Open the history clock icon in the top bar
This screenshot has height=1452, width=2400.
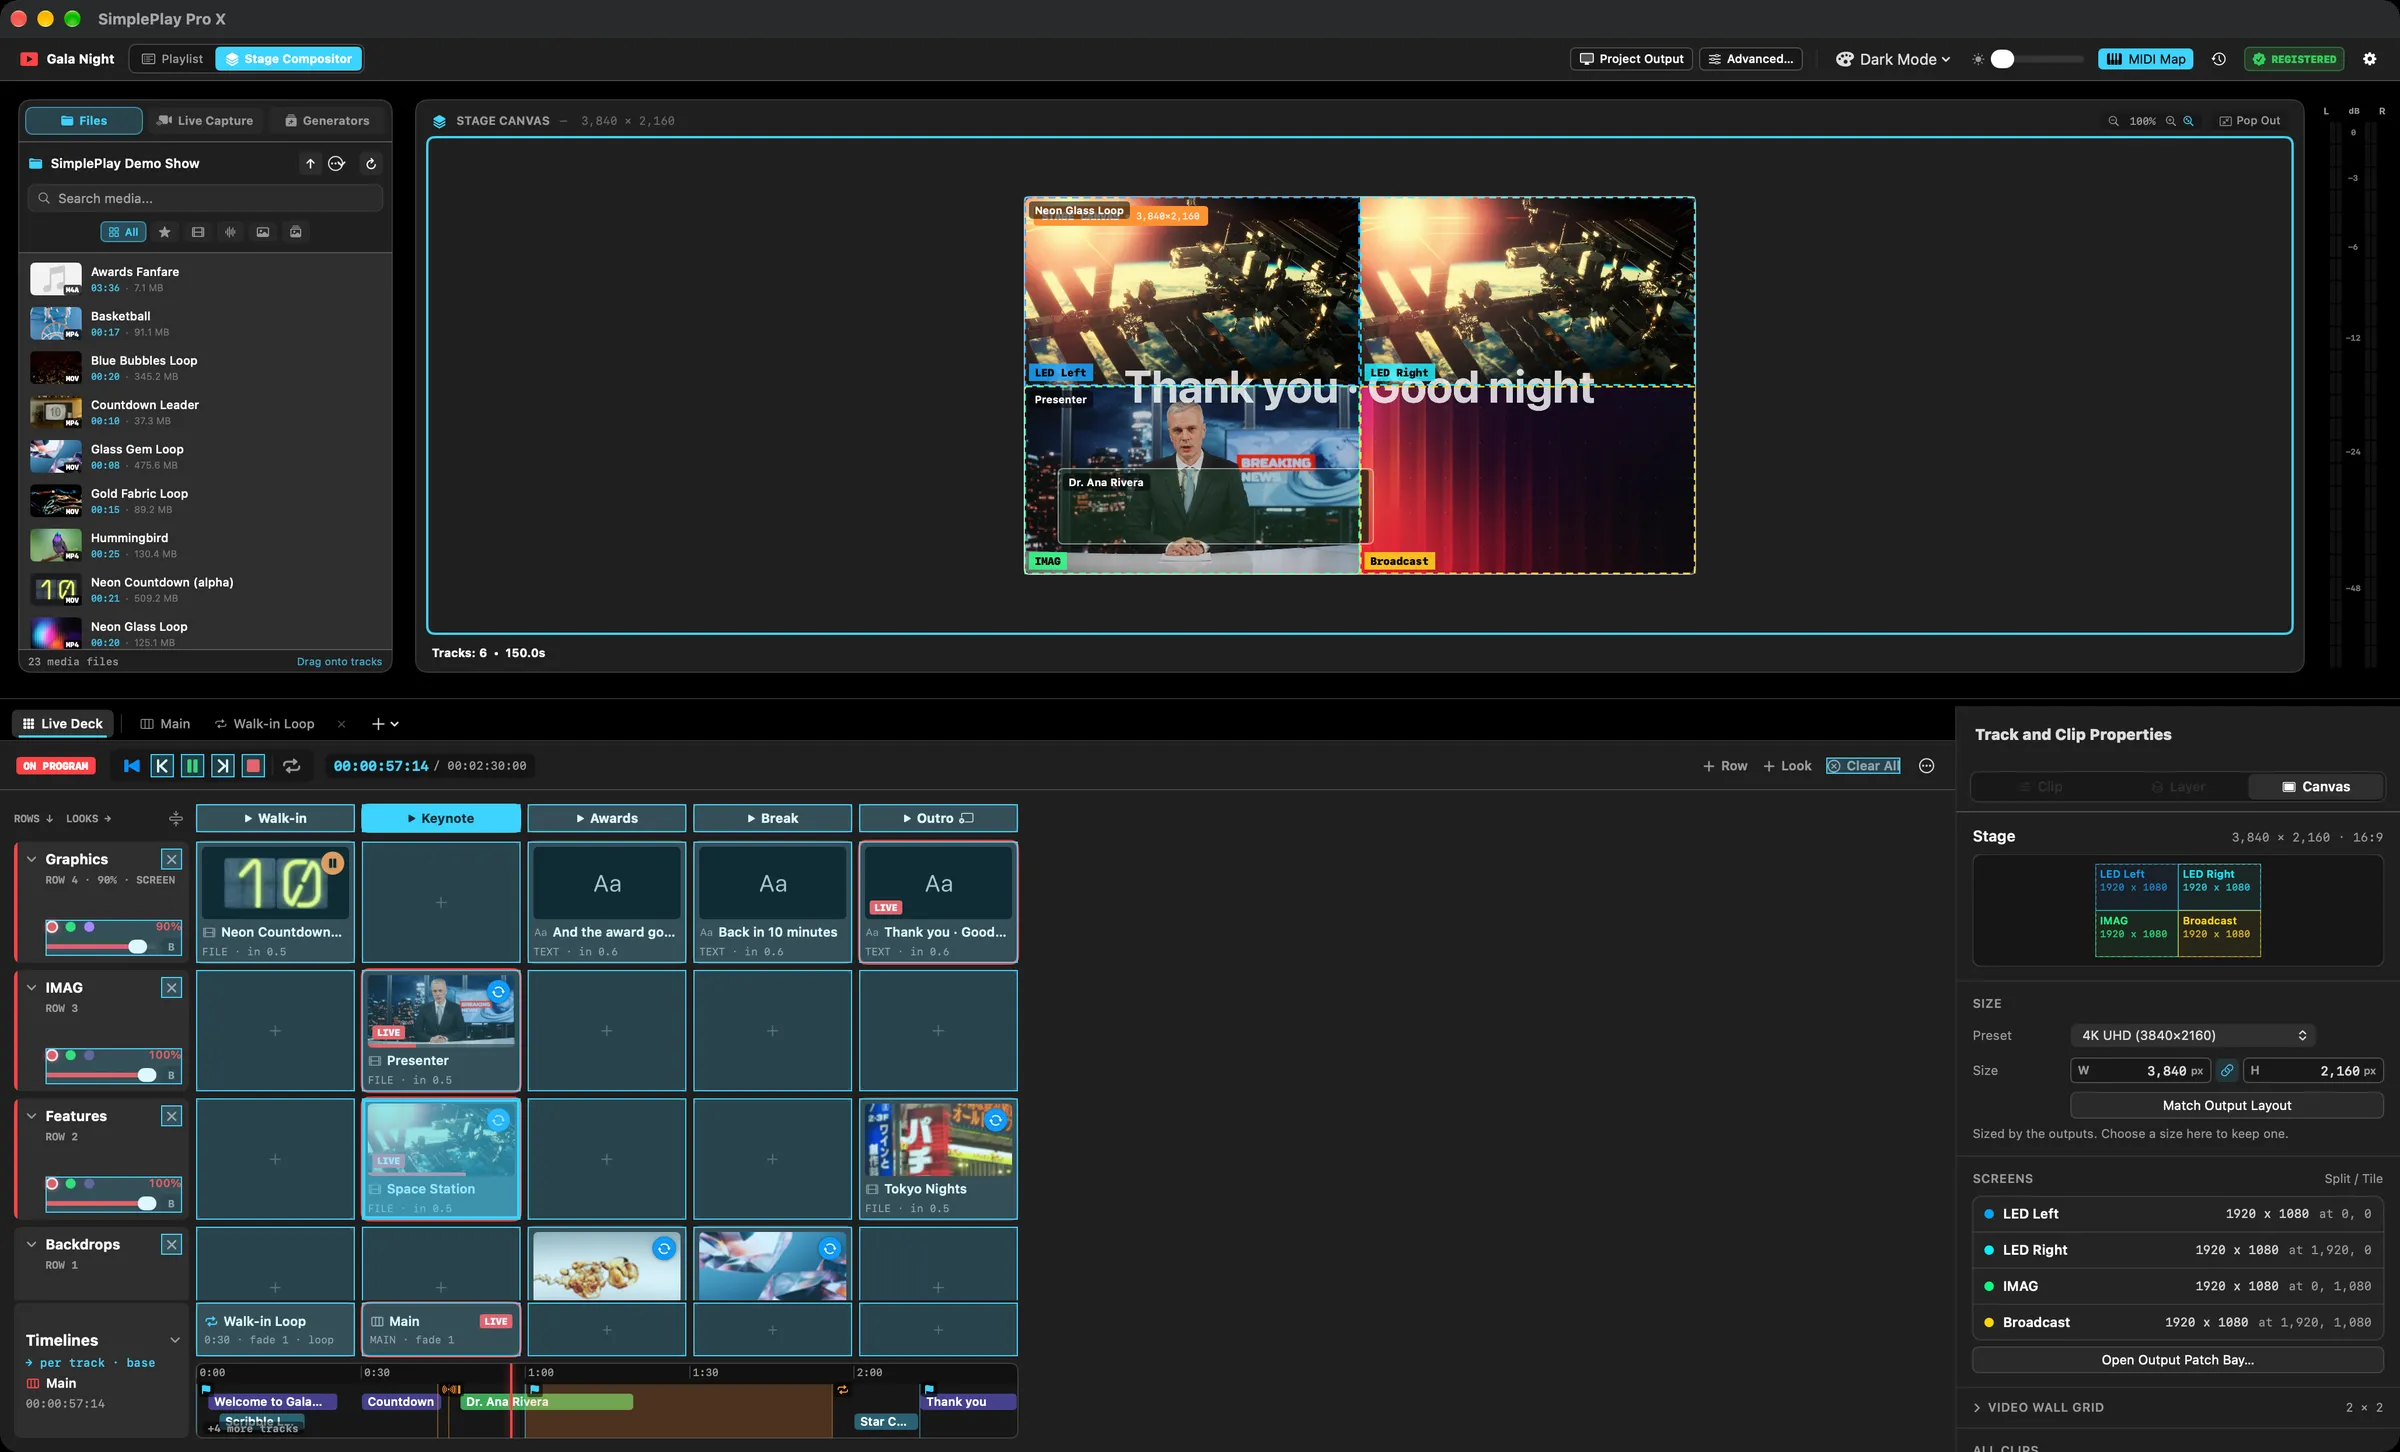pyautogui.click(x=2218, y=59)
